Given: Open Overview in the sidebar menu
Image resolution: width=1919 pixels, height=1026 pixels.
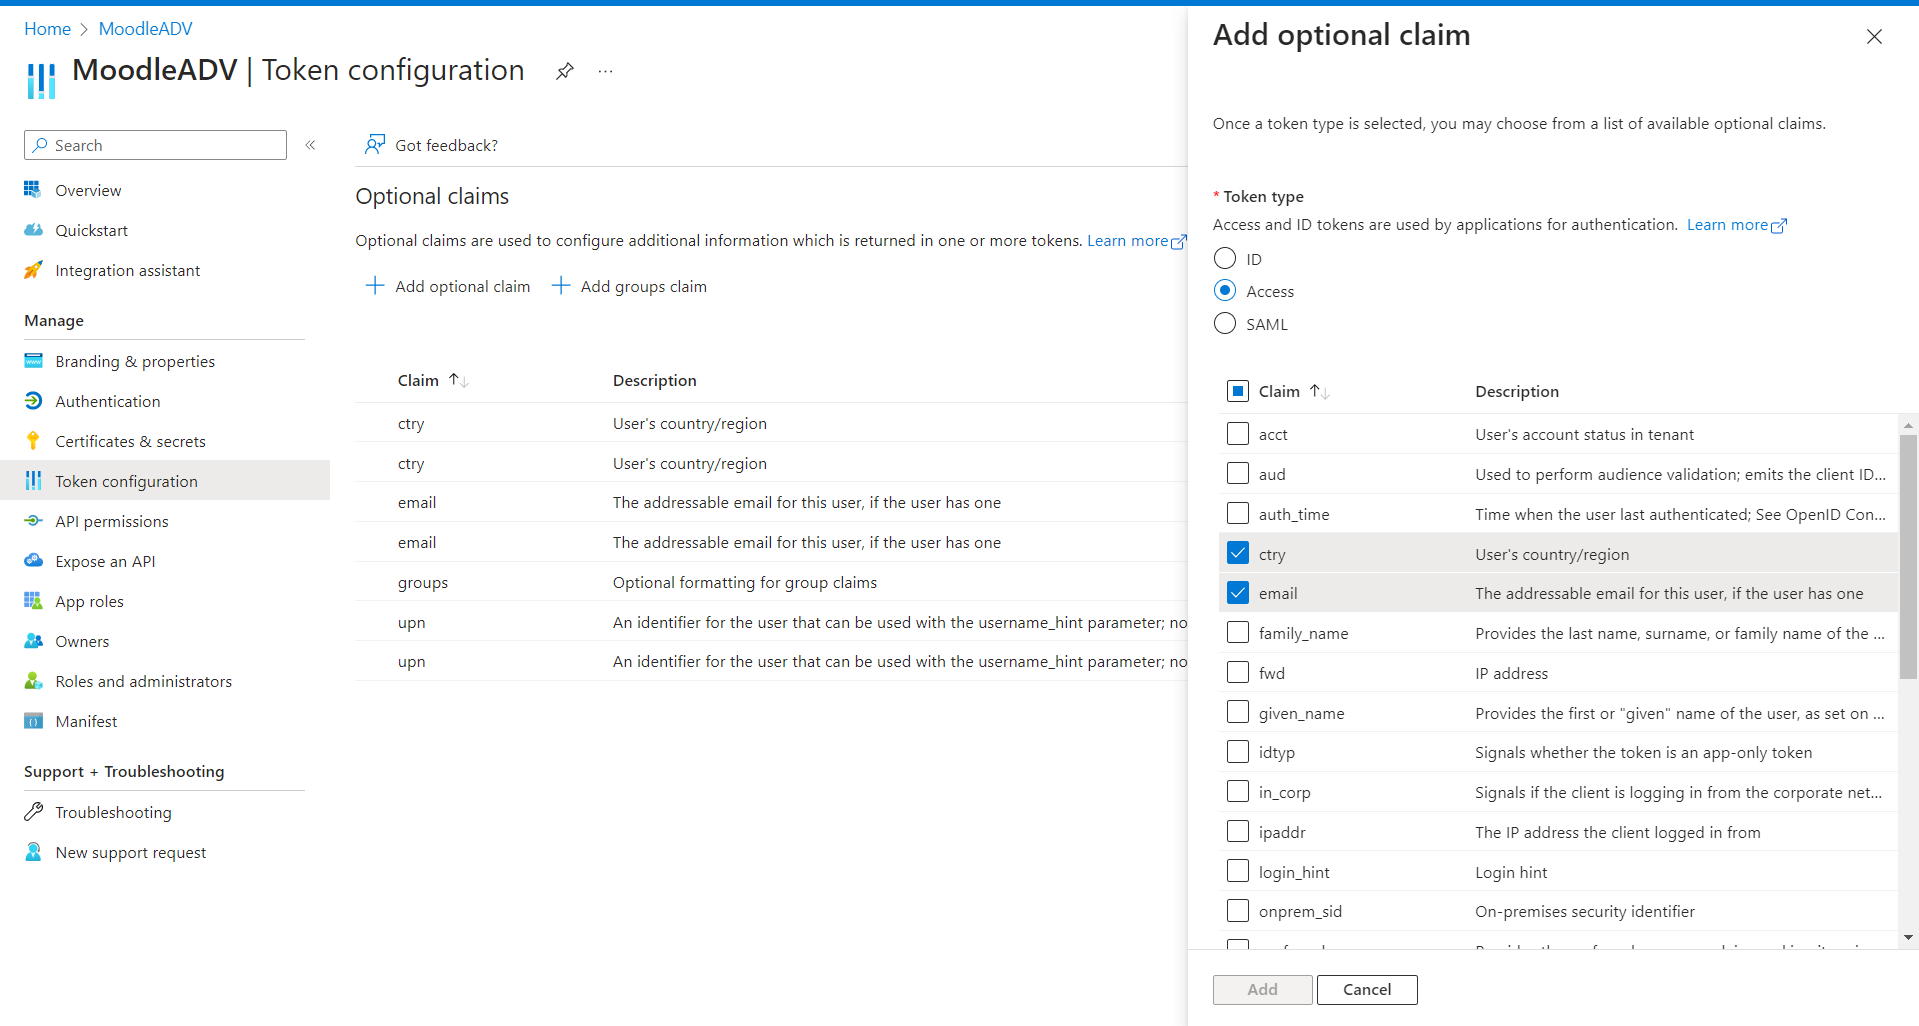Looking at the screenshot, I should (88, 190).
